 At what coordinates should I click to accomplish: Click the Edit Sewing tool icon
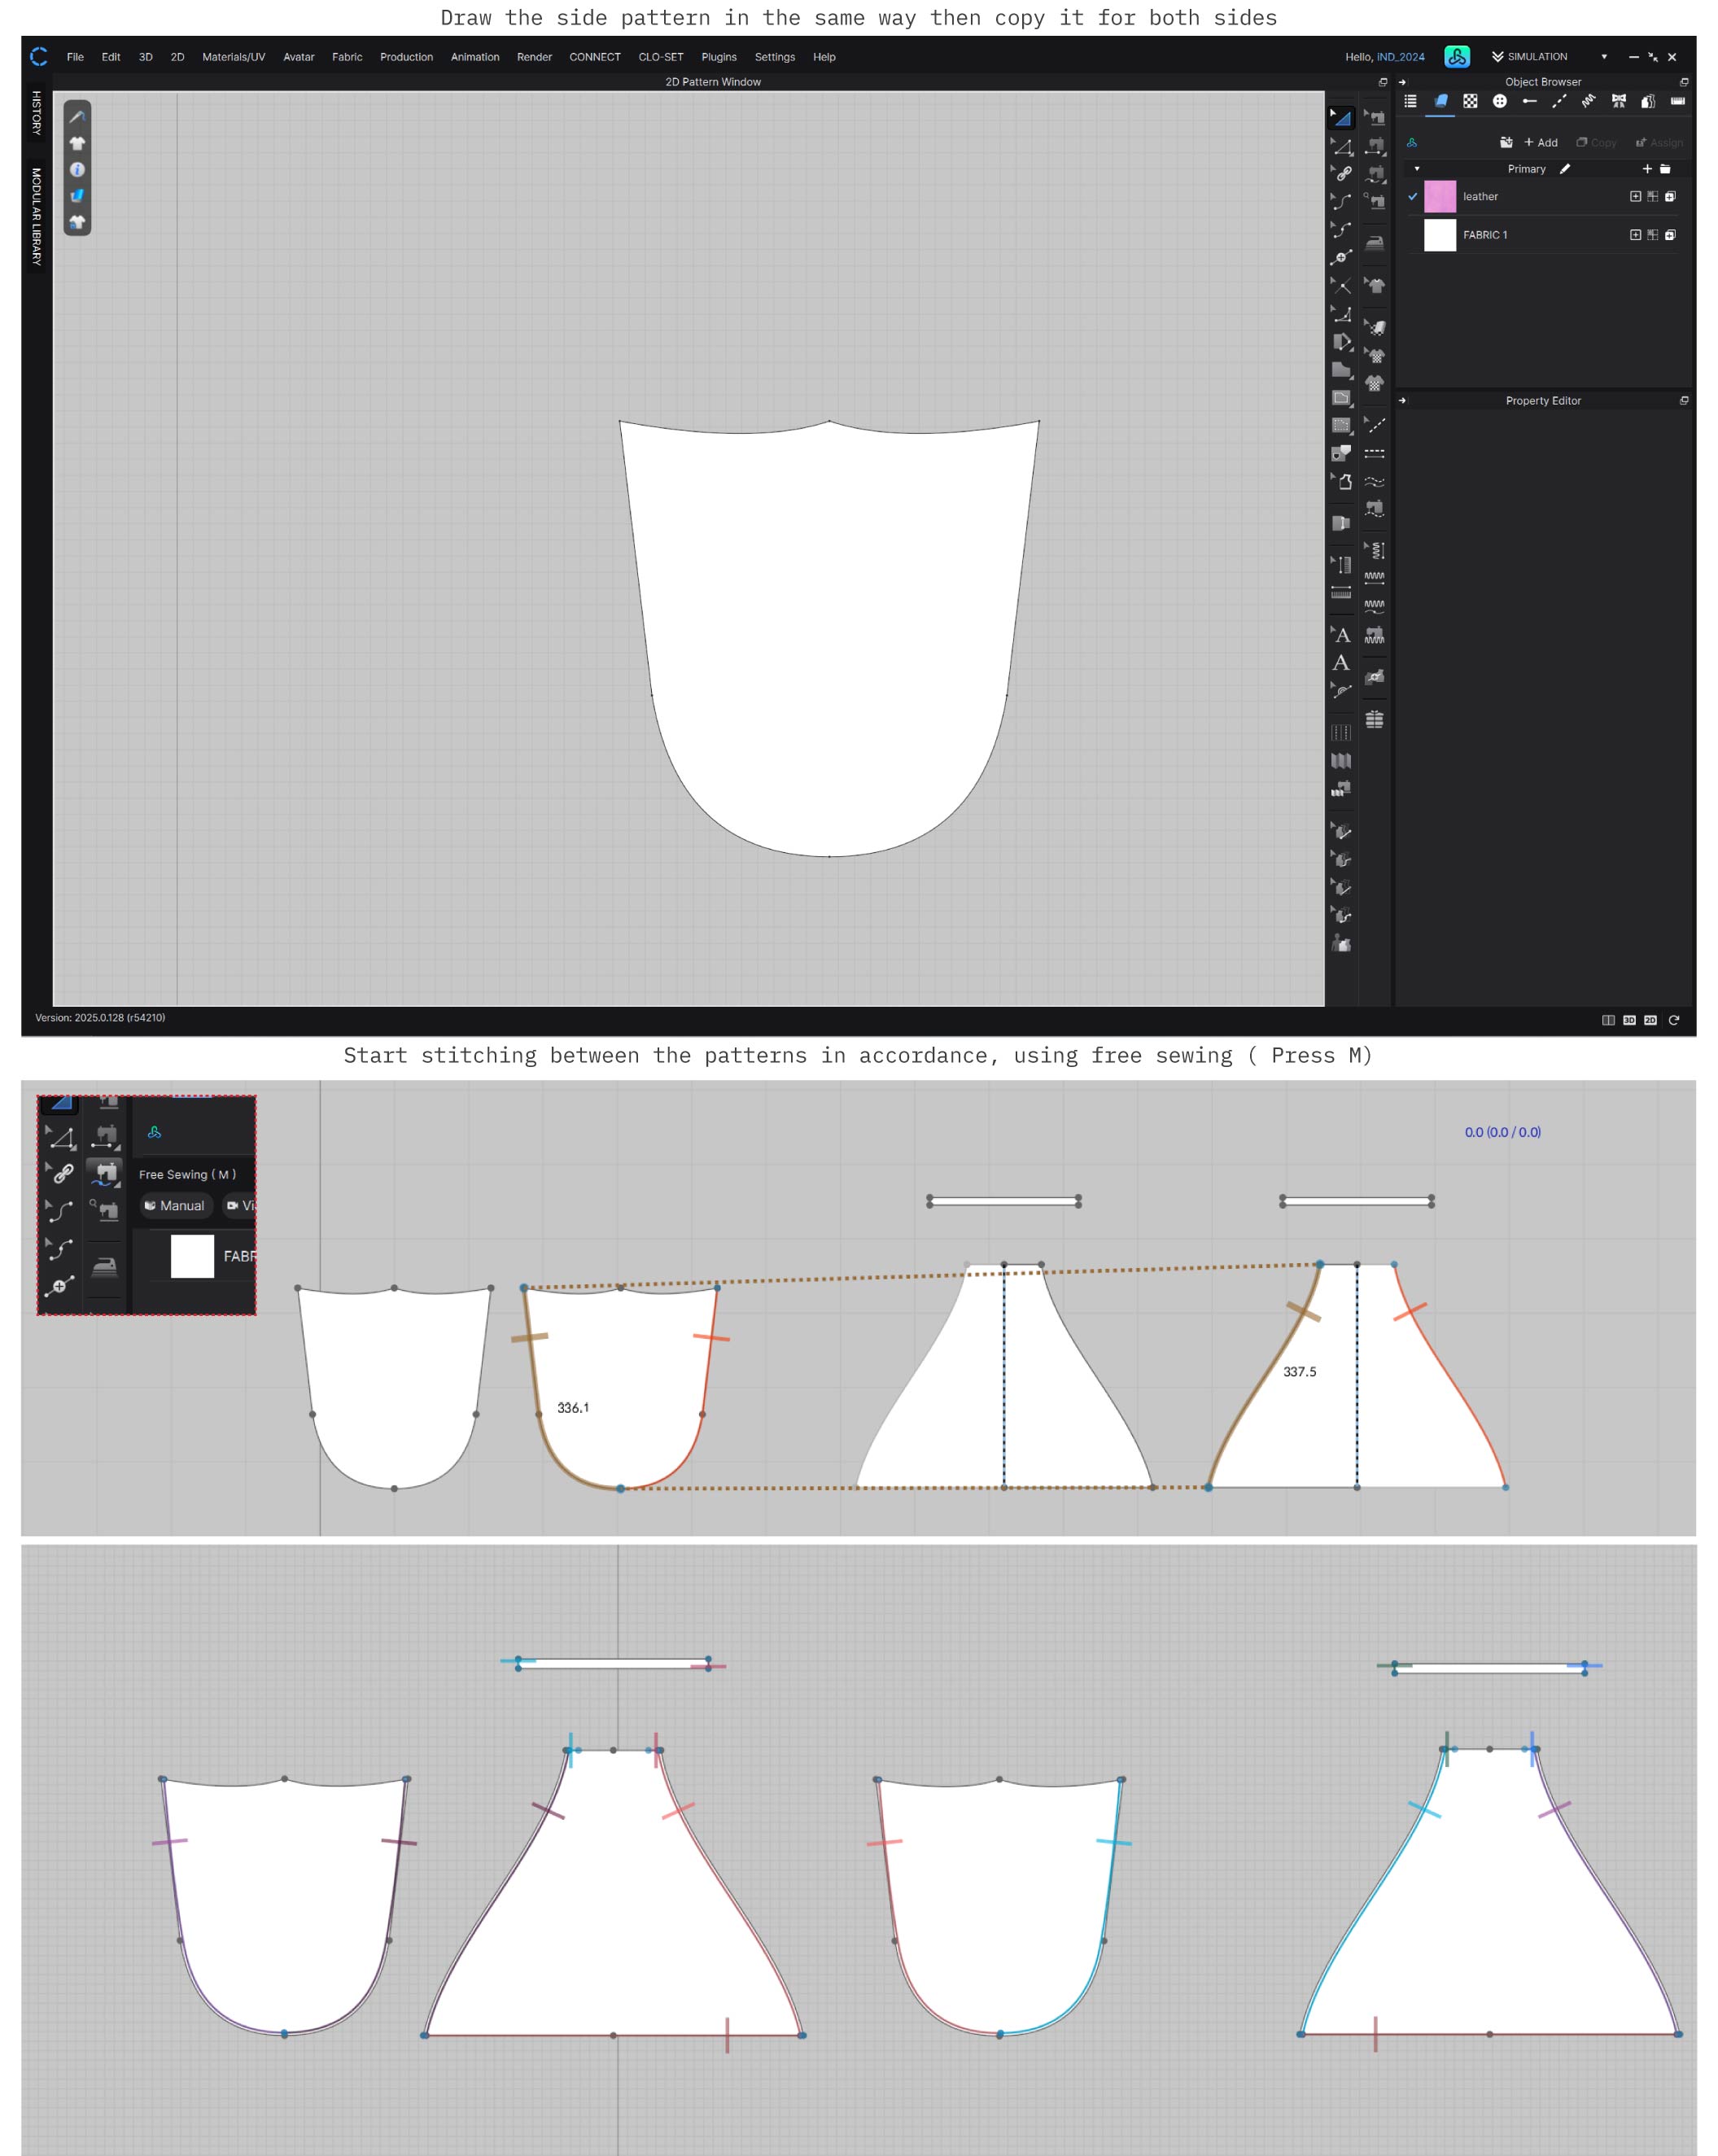(1376, 118)
